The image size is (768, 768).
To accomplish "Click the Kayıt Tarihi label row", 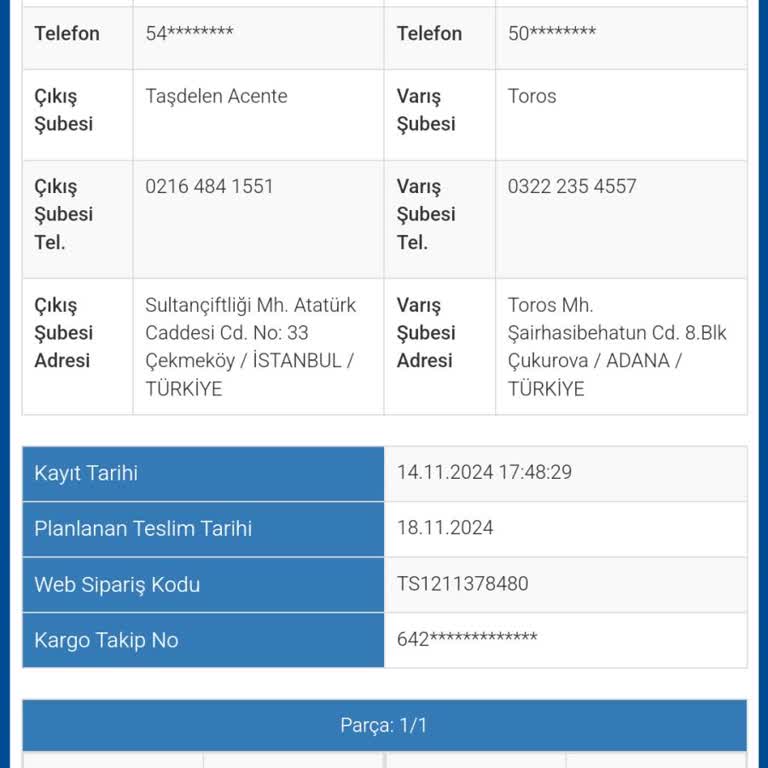I will point(203,474).
